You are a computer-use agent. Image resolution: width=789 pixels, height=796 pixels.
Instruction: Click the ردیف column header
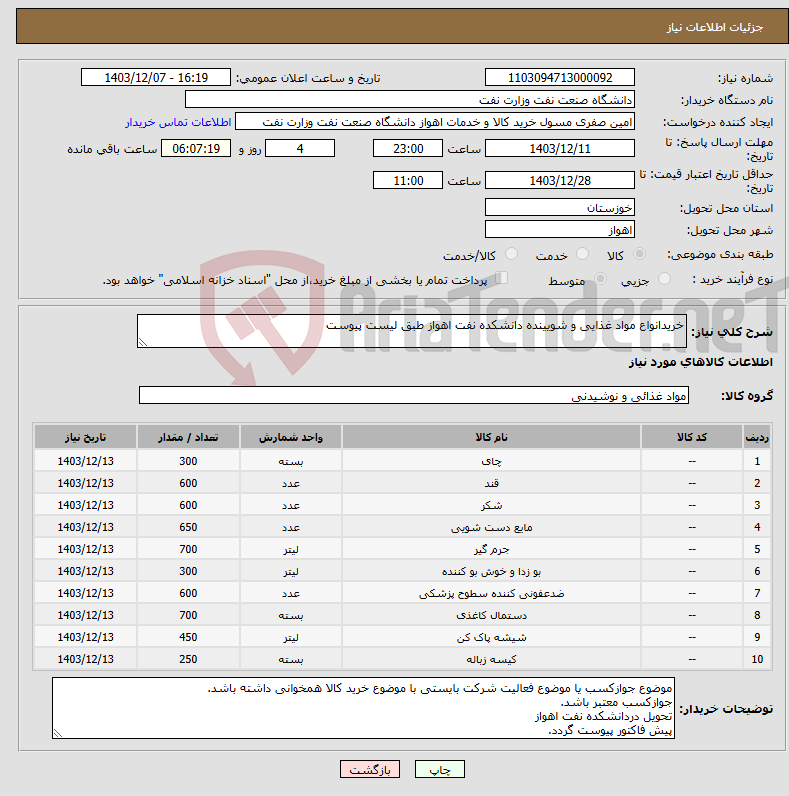click(x=757, y=437)
